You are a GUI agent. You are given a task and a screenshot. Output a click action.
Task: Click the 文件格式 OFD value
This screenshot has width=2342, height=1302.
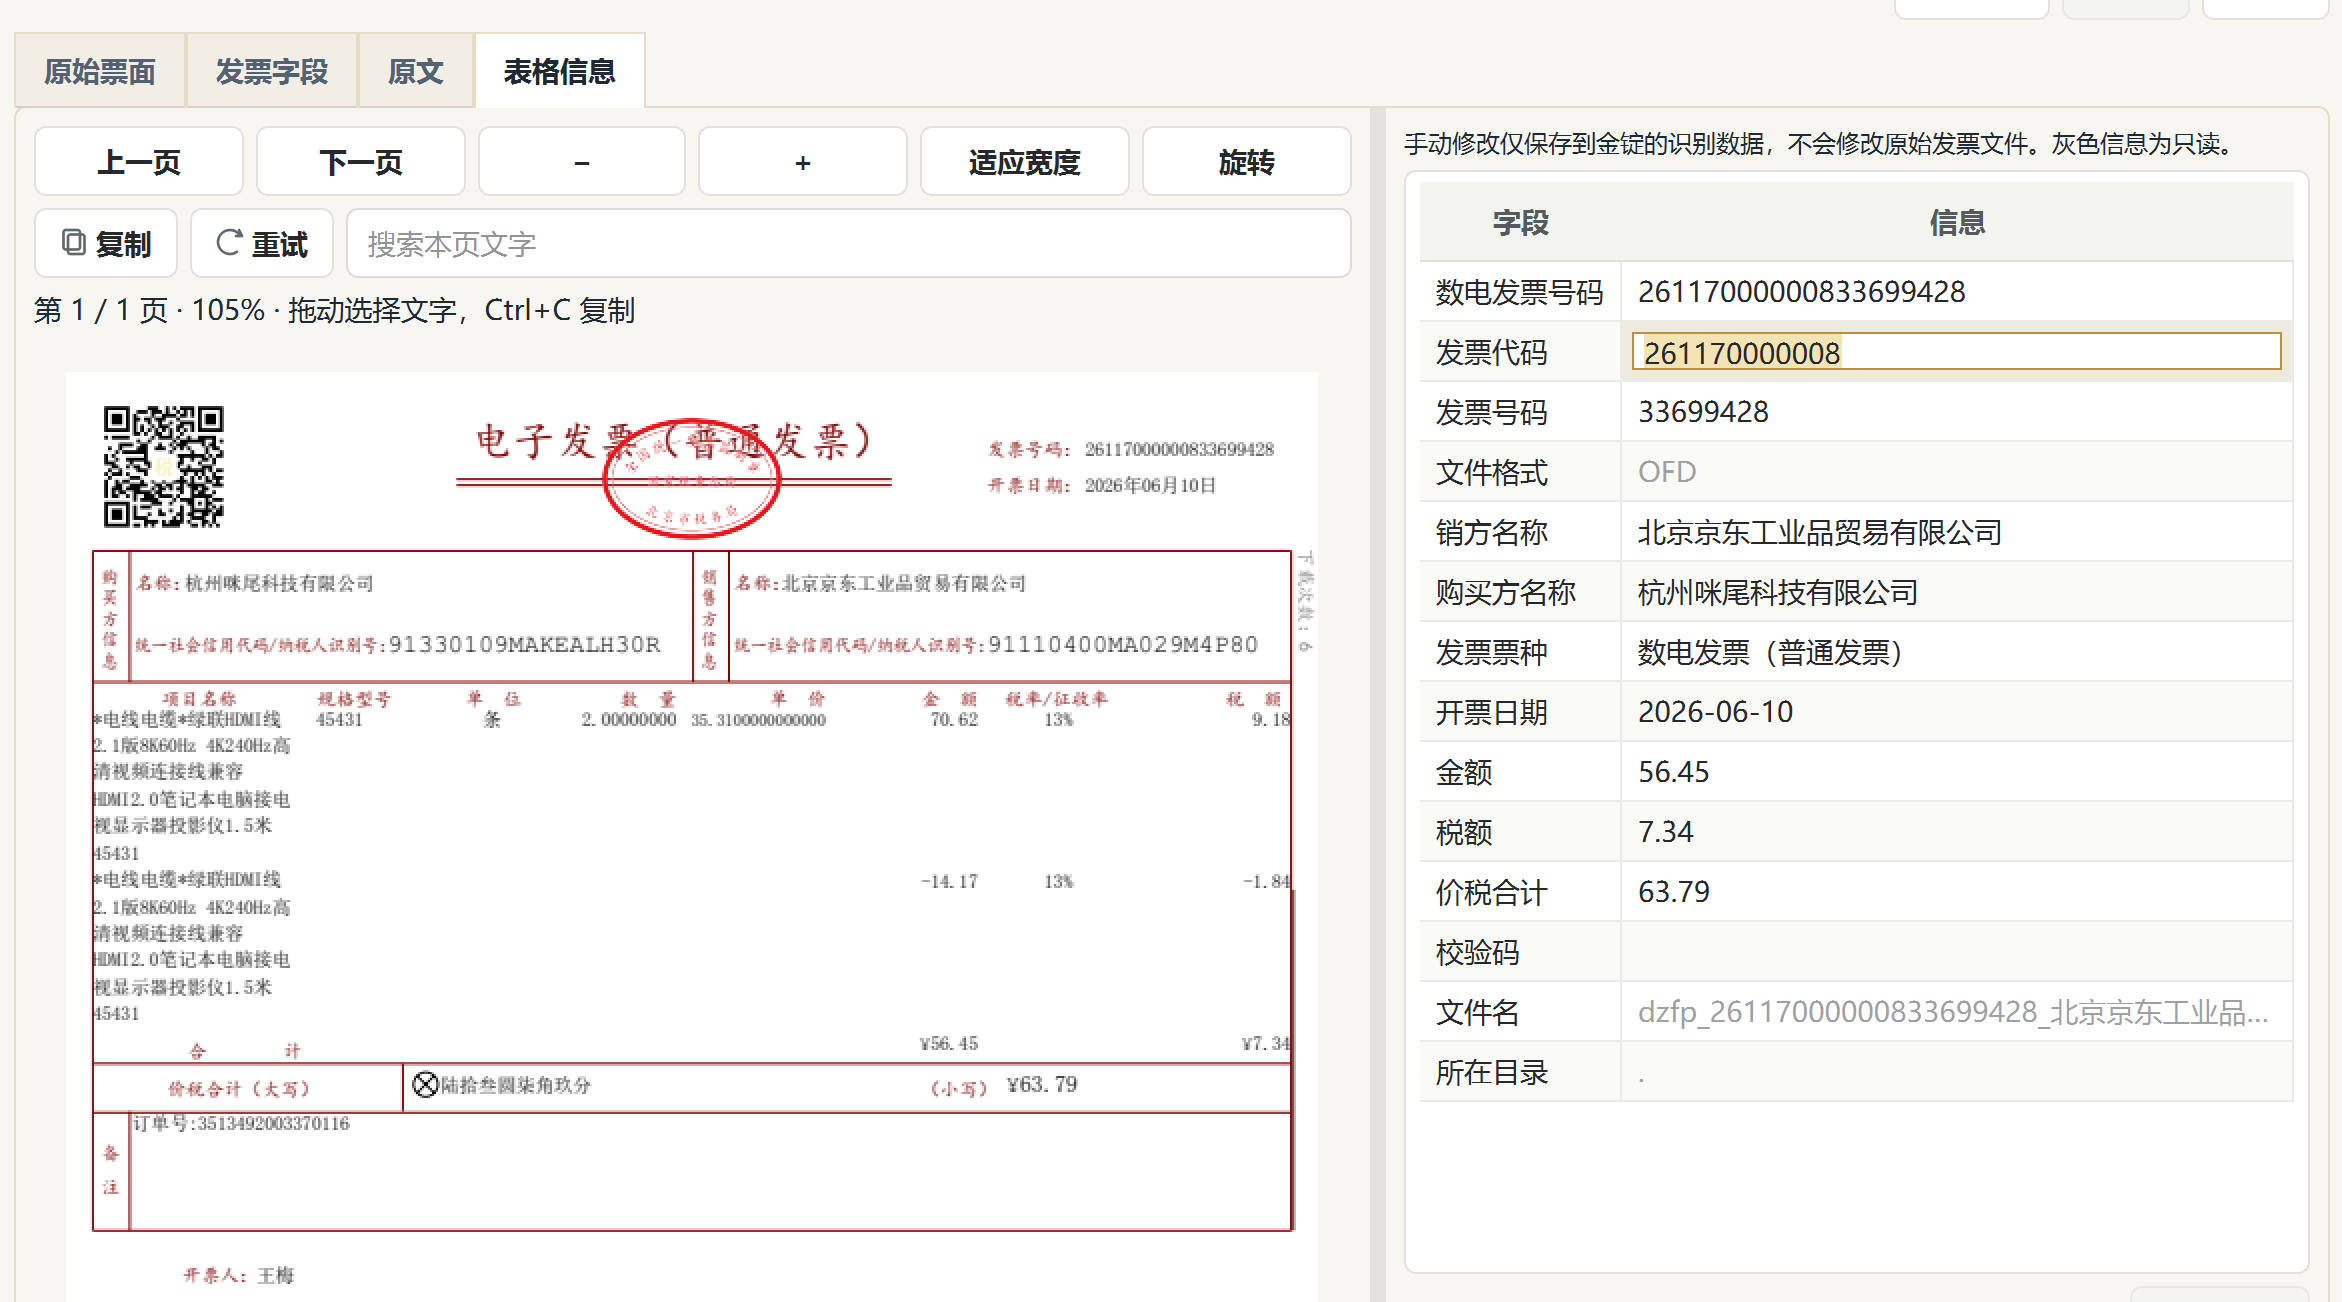tap(1667, 472)
